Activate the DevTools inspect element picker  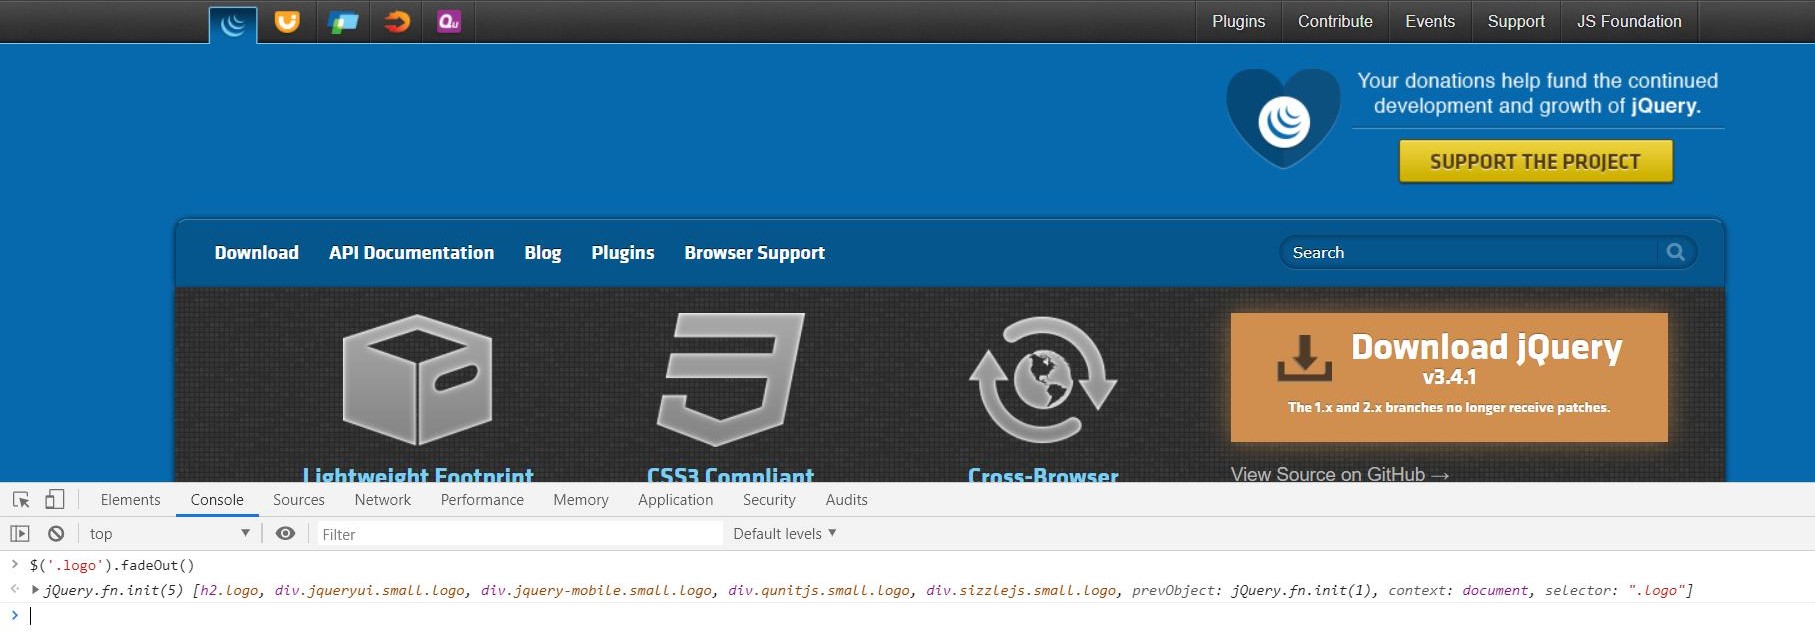21,499
